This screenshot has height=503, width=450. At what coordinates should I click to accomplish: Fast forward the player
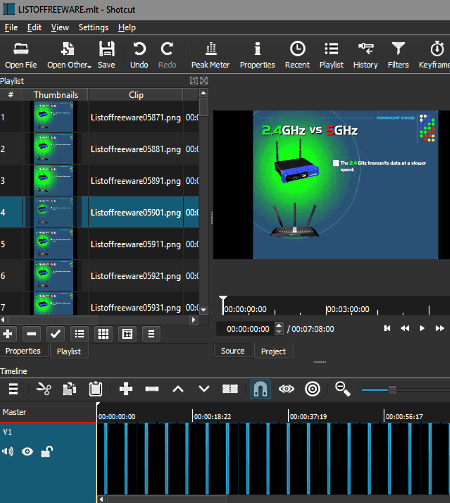(x=440, y=328)
